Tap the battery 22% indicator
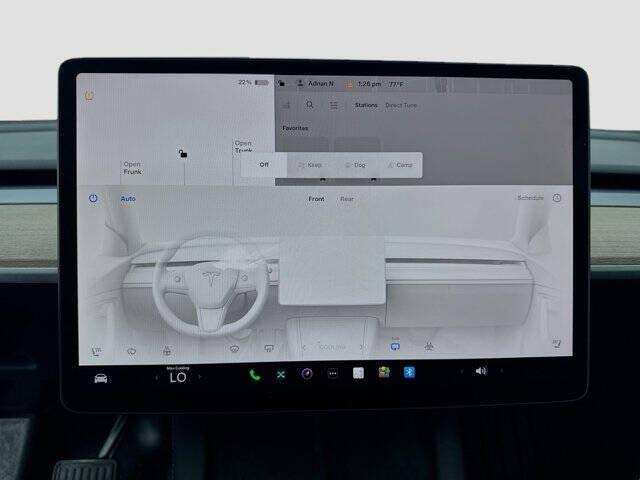The image size is (640, 480). click(253, 82)
